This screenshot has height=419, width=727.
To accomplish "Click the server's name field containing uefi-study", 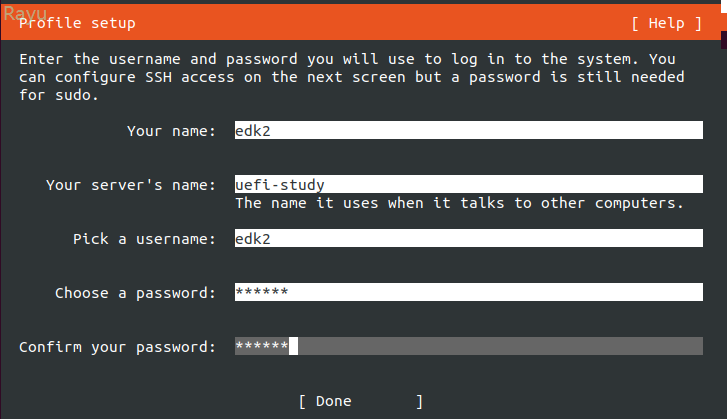I will coord(468,184).
